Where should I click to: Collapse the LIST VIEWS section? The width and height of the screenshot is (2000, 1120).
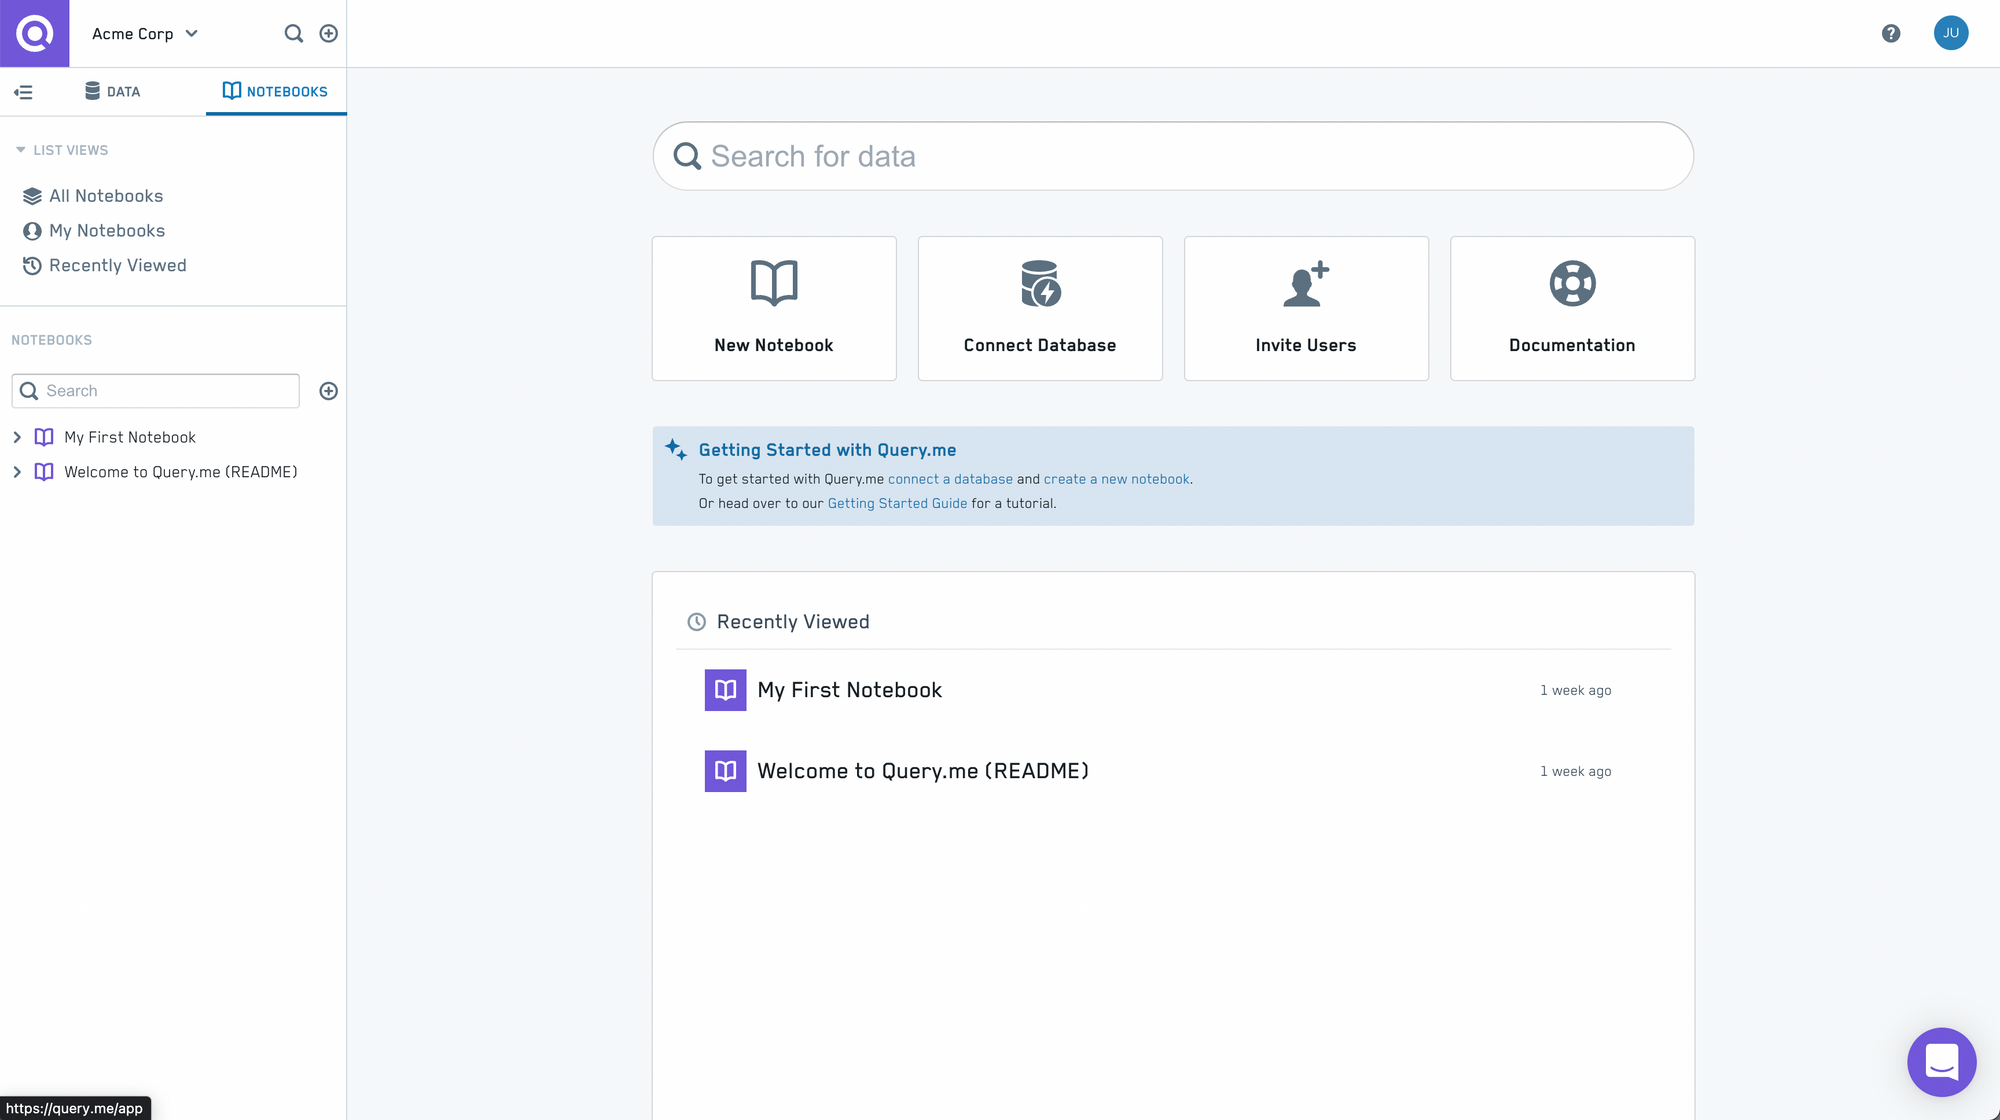tap(62, 150)
